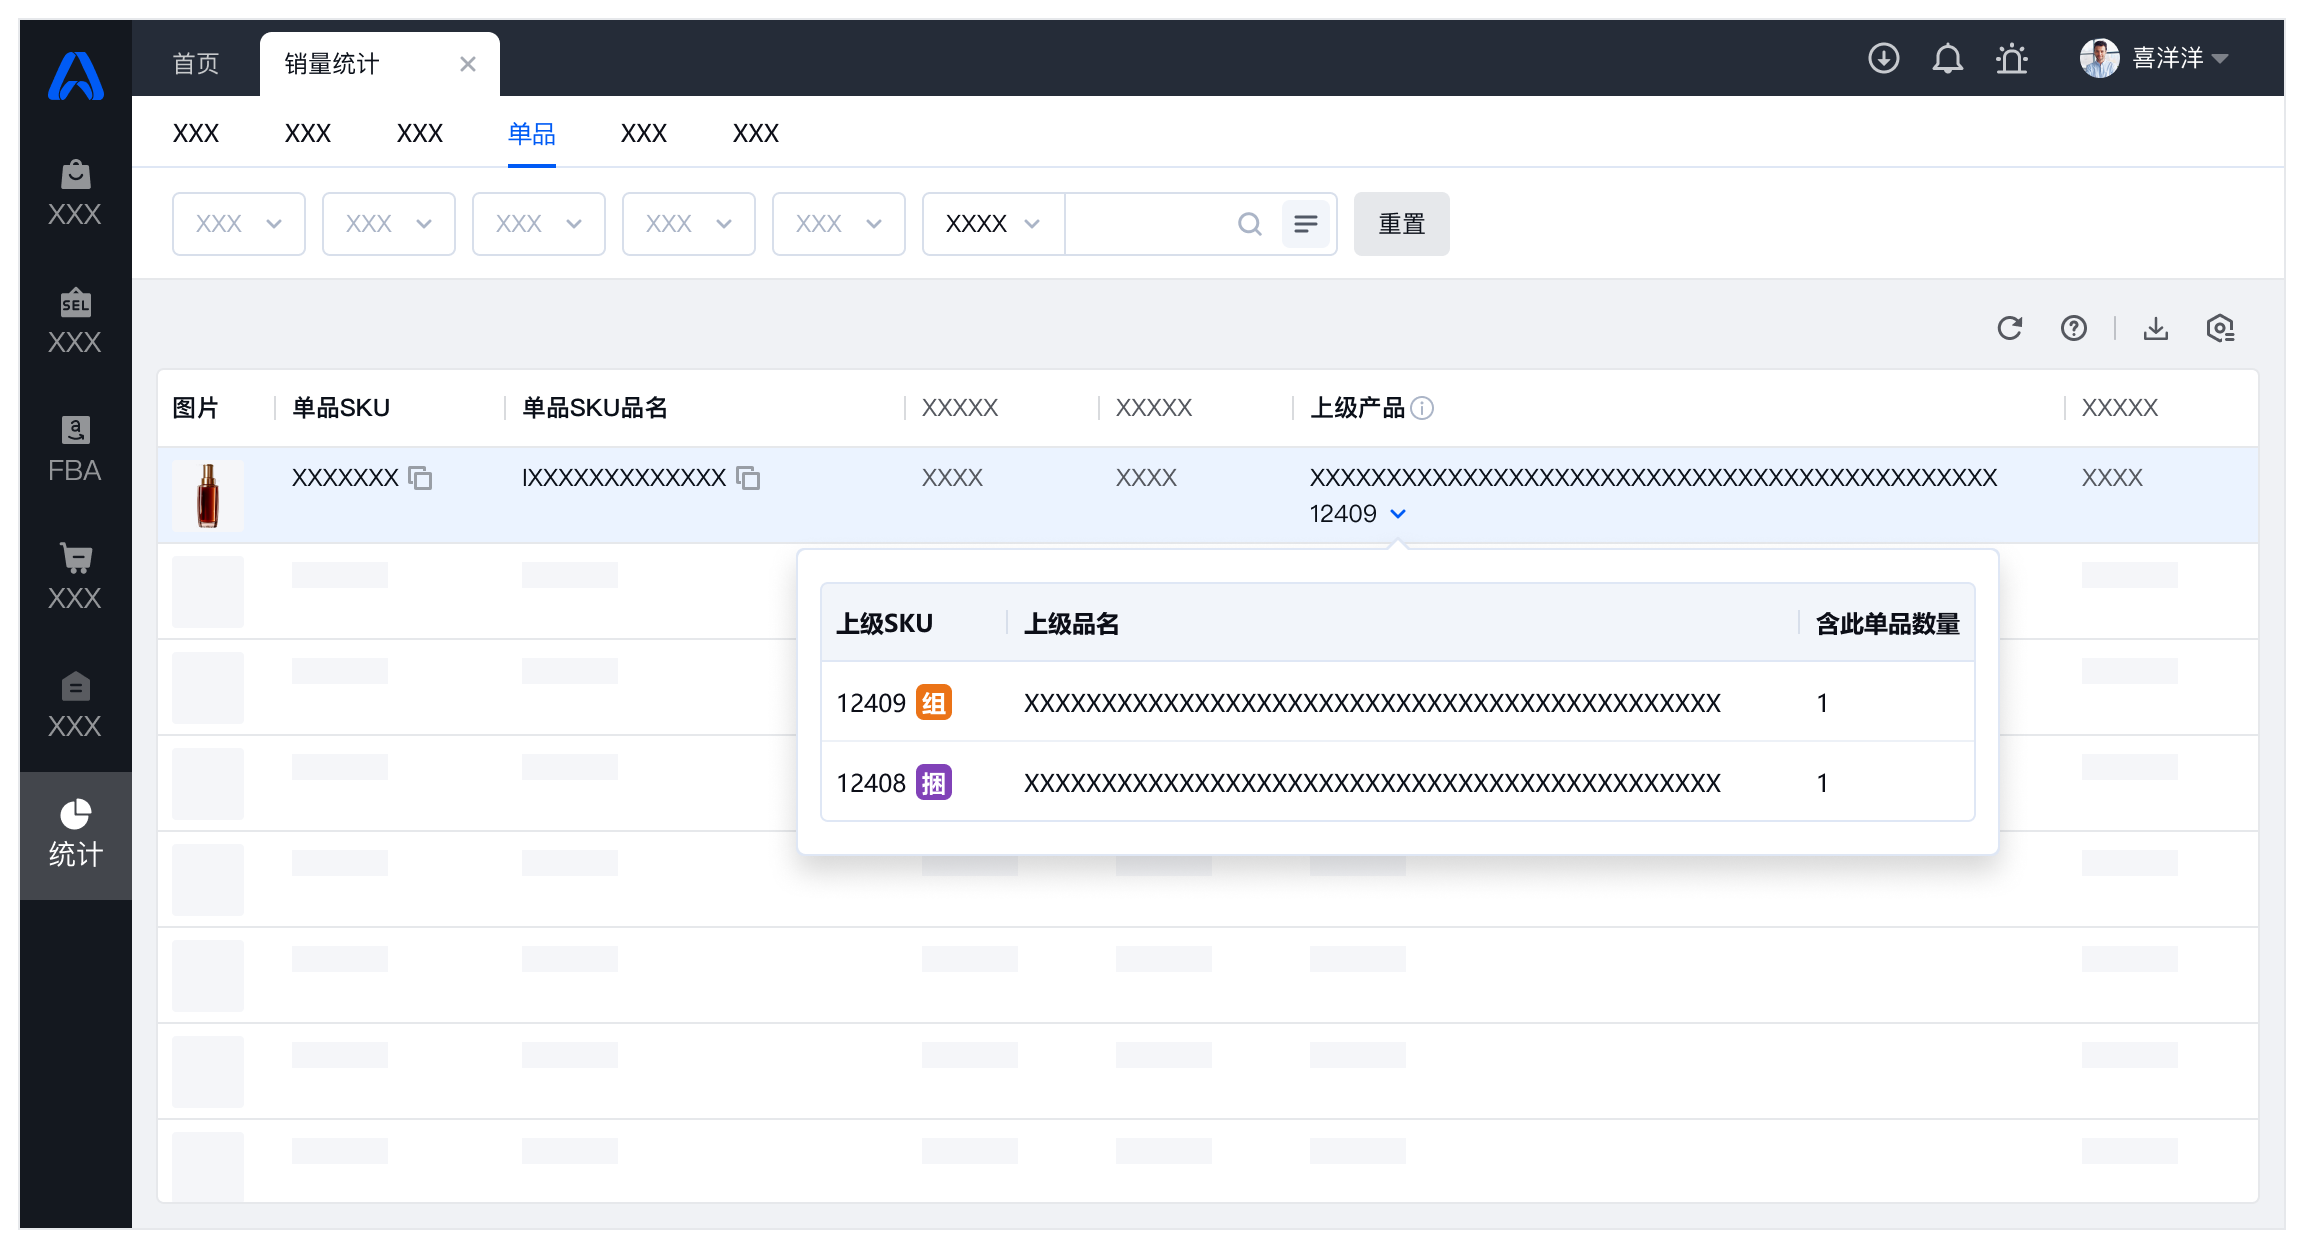The image size is (2304, 1248).
Task: Open the notifications bell
Action: point(1947,59)
